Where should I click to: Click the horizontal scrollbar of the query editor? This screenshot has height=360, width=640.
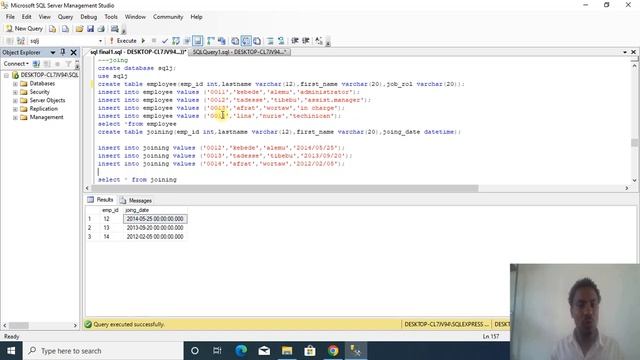(285, 188)
